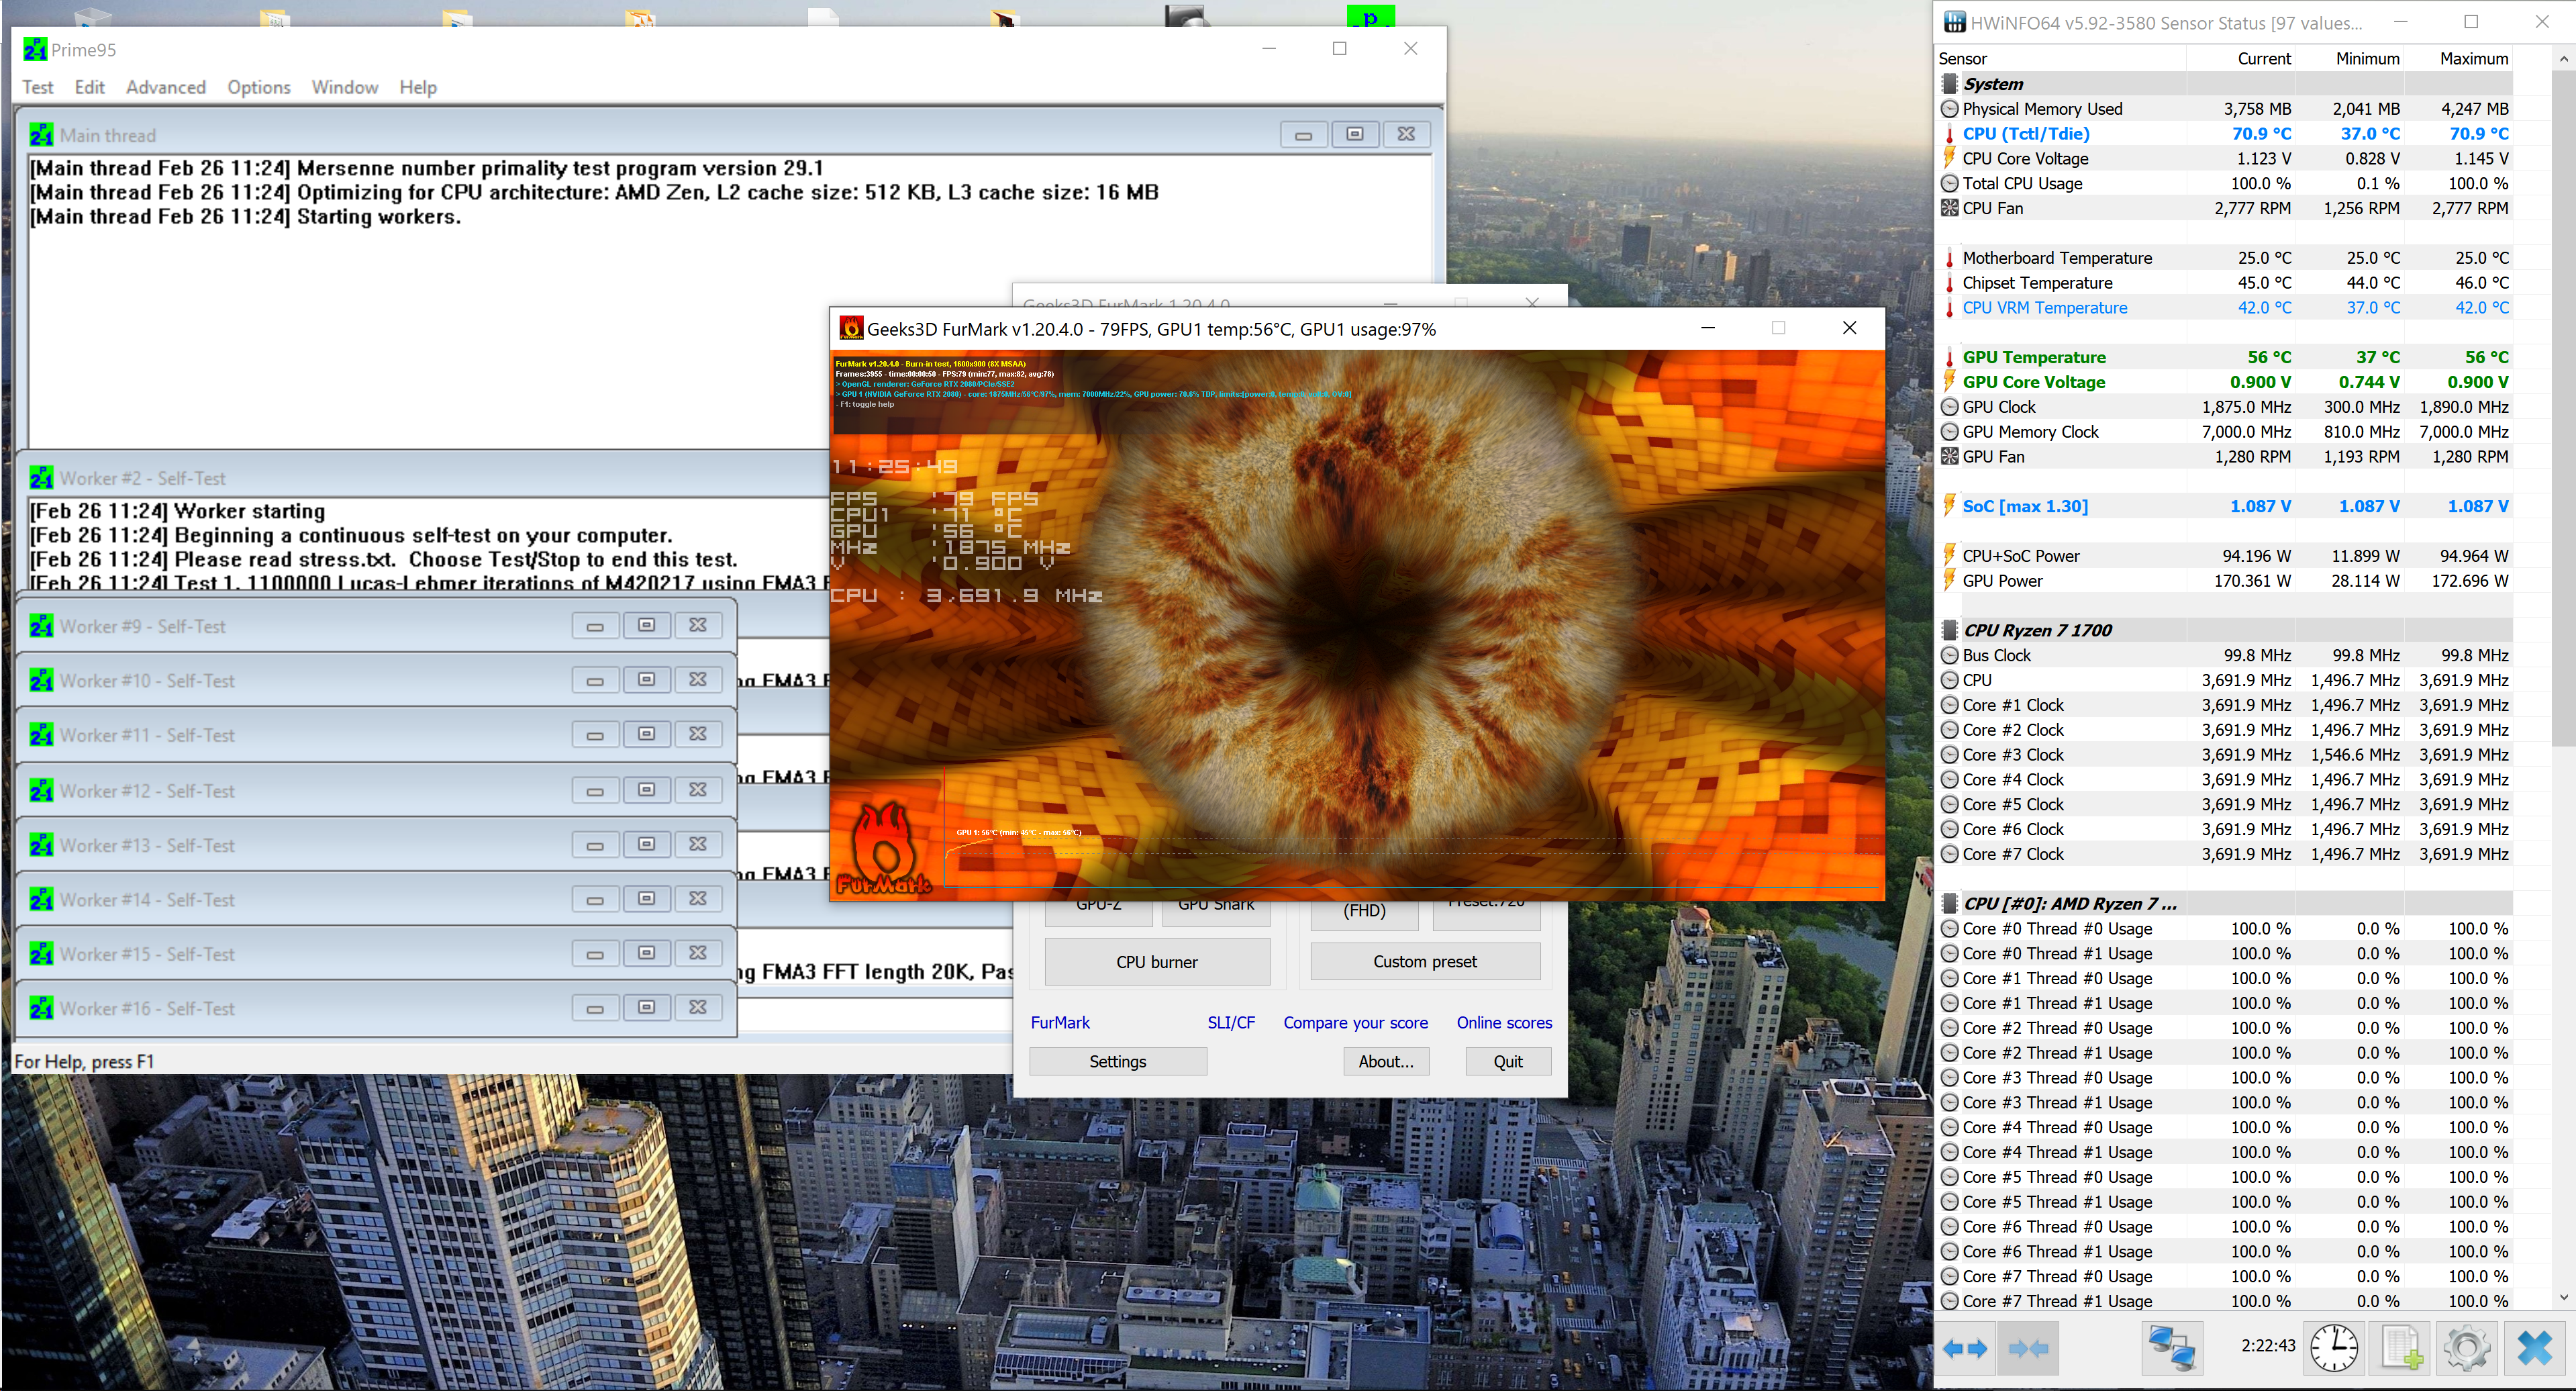The width and height of the screenshot is (2576, 1391).
Task: Click the FurMark flame icon in the title bar
Action: 851,329
